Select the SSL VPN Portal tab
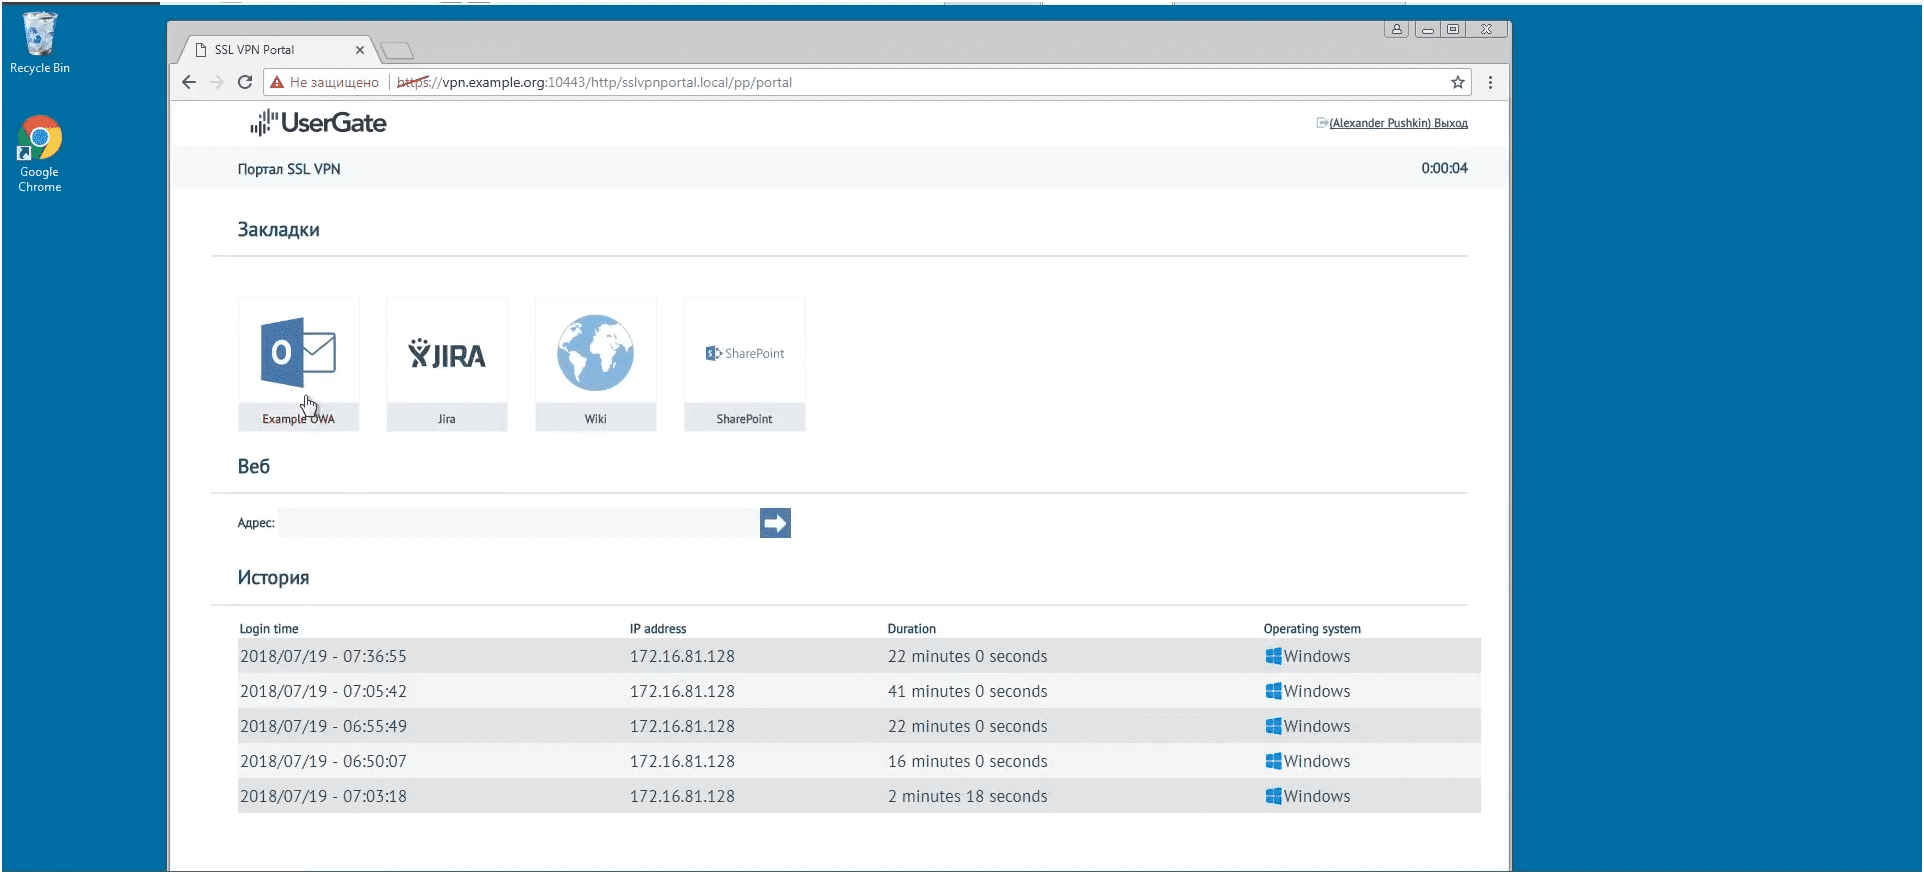 (x=275, y=50)
